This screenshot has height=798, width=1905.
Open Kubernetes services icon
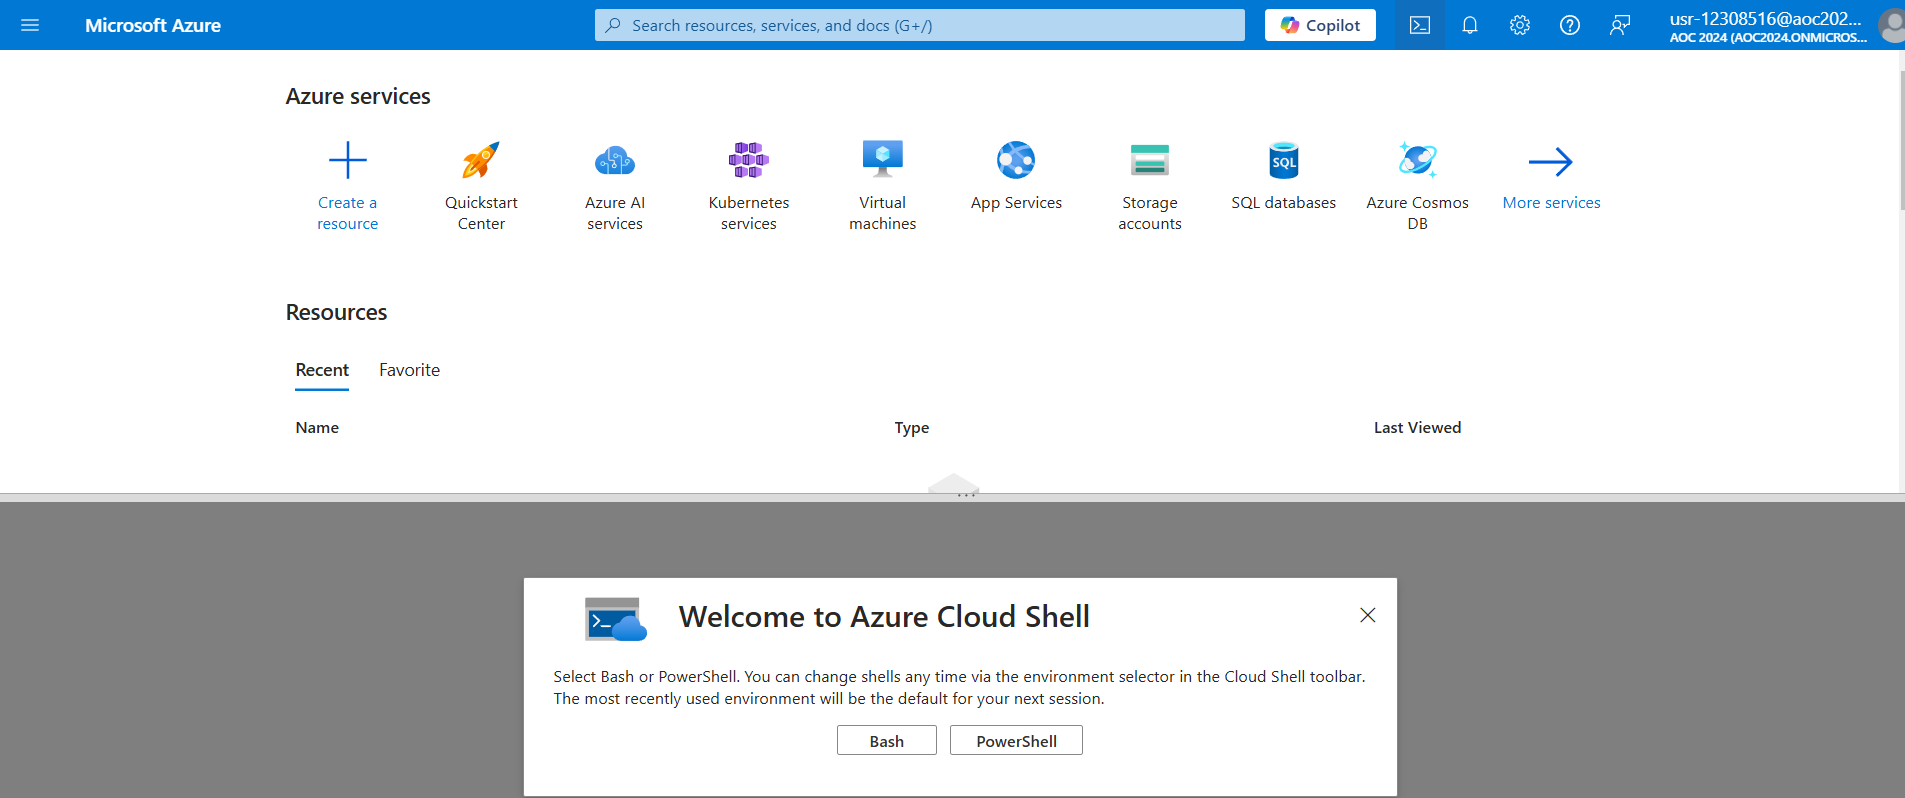point(748,160)
